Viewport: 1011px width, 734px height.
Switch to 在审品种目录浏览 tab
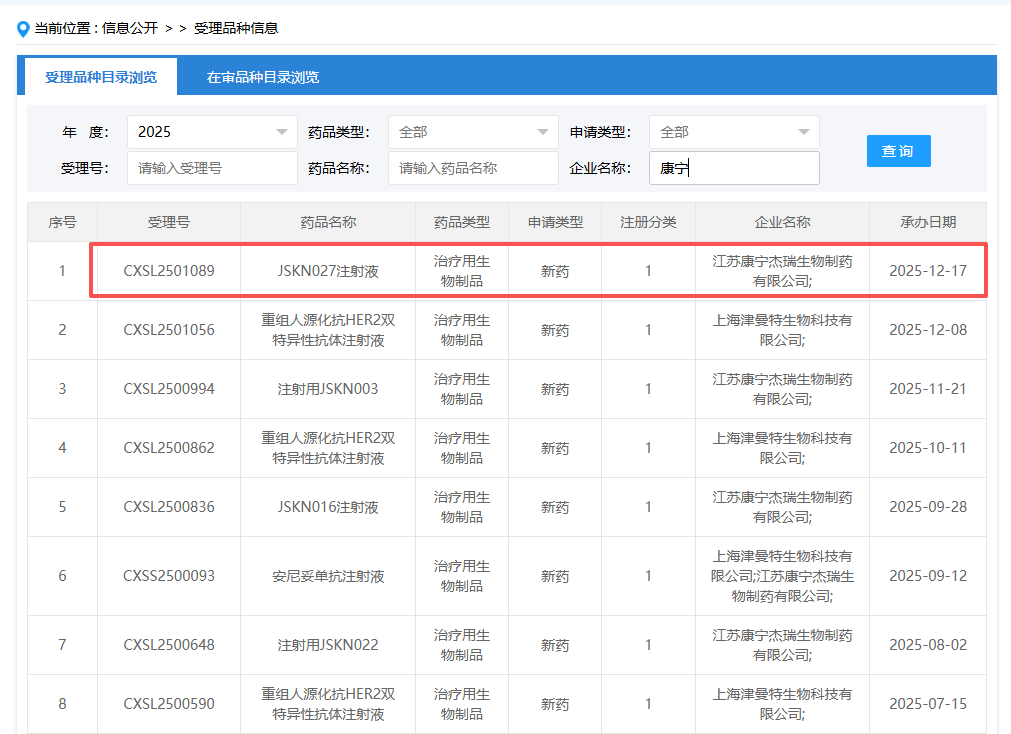point(263,77)
